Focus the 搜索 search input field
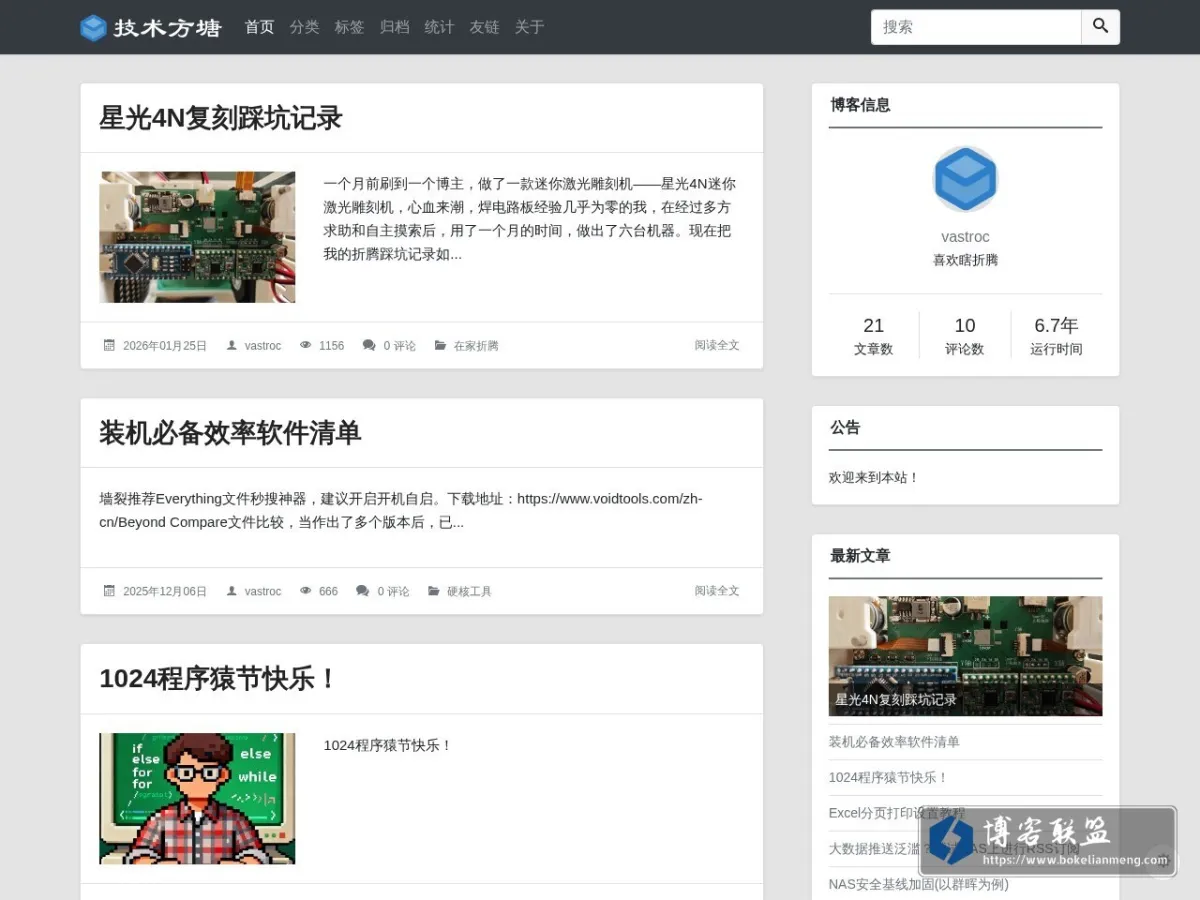 pyautogui.click(x=976, y=27)
